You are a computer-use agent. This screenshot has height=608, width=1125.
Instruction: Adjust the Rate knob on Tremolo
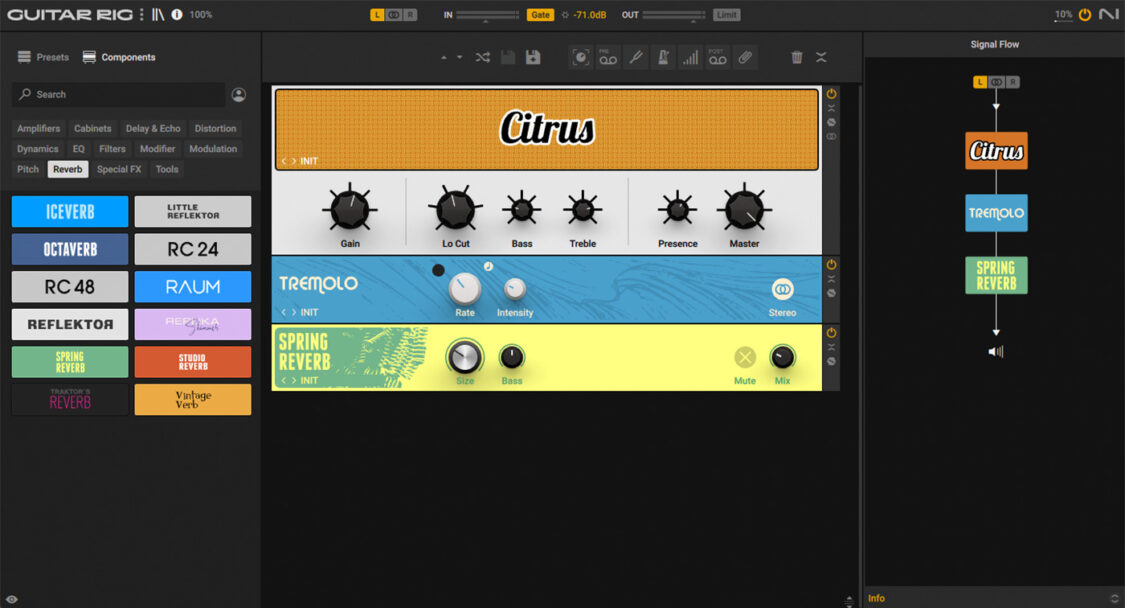click(x=465, y=288)
